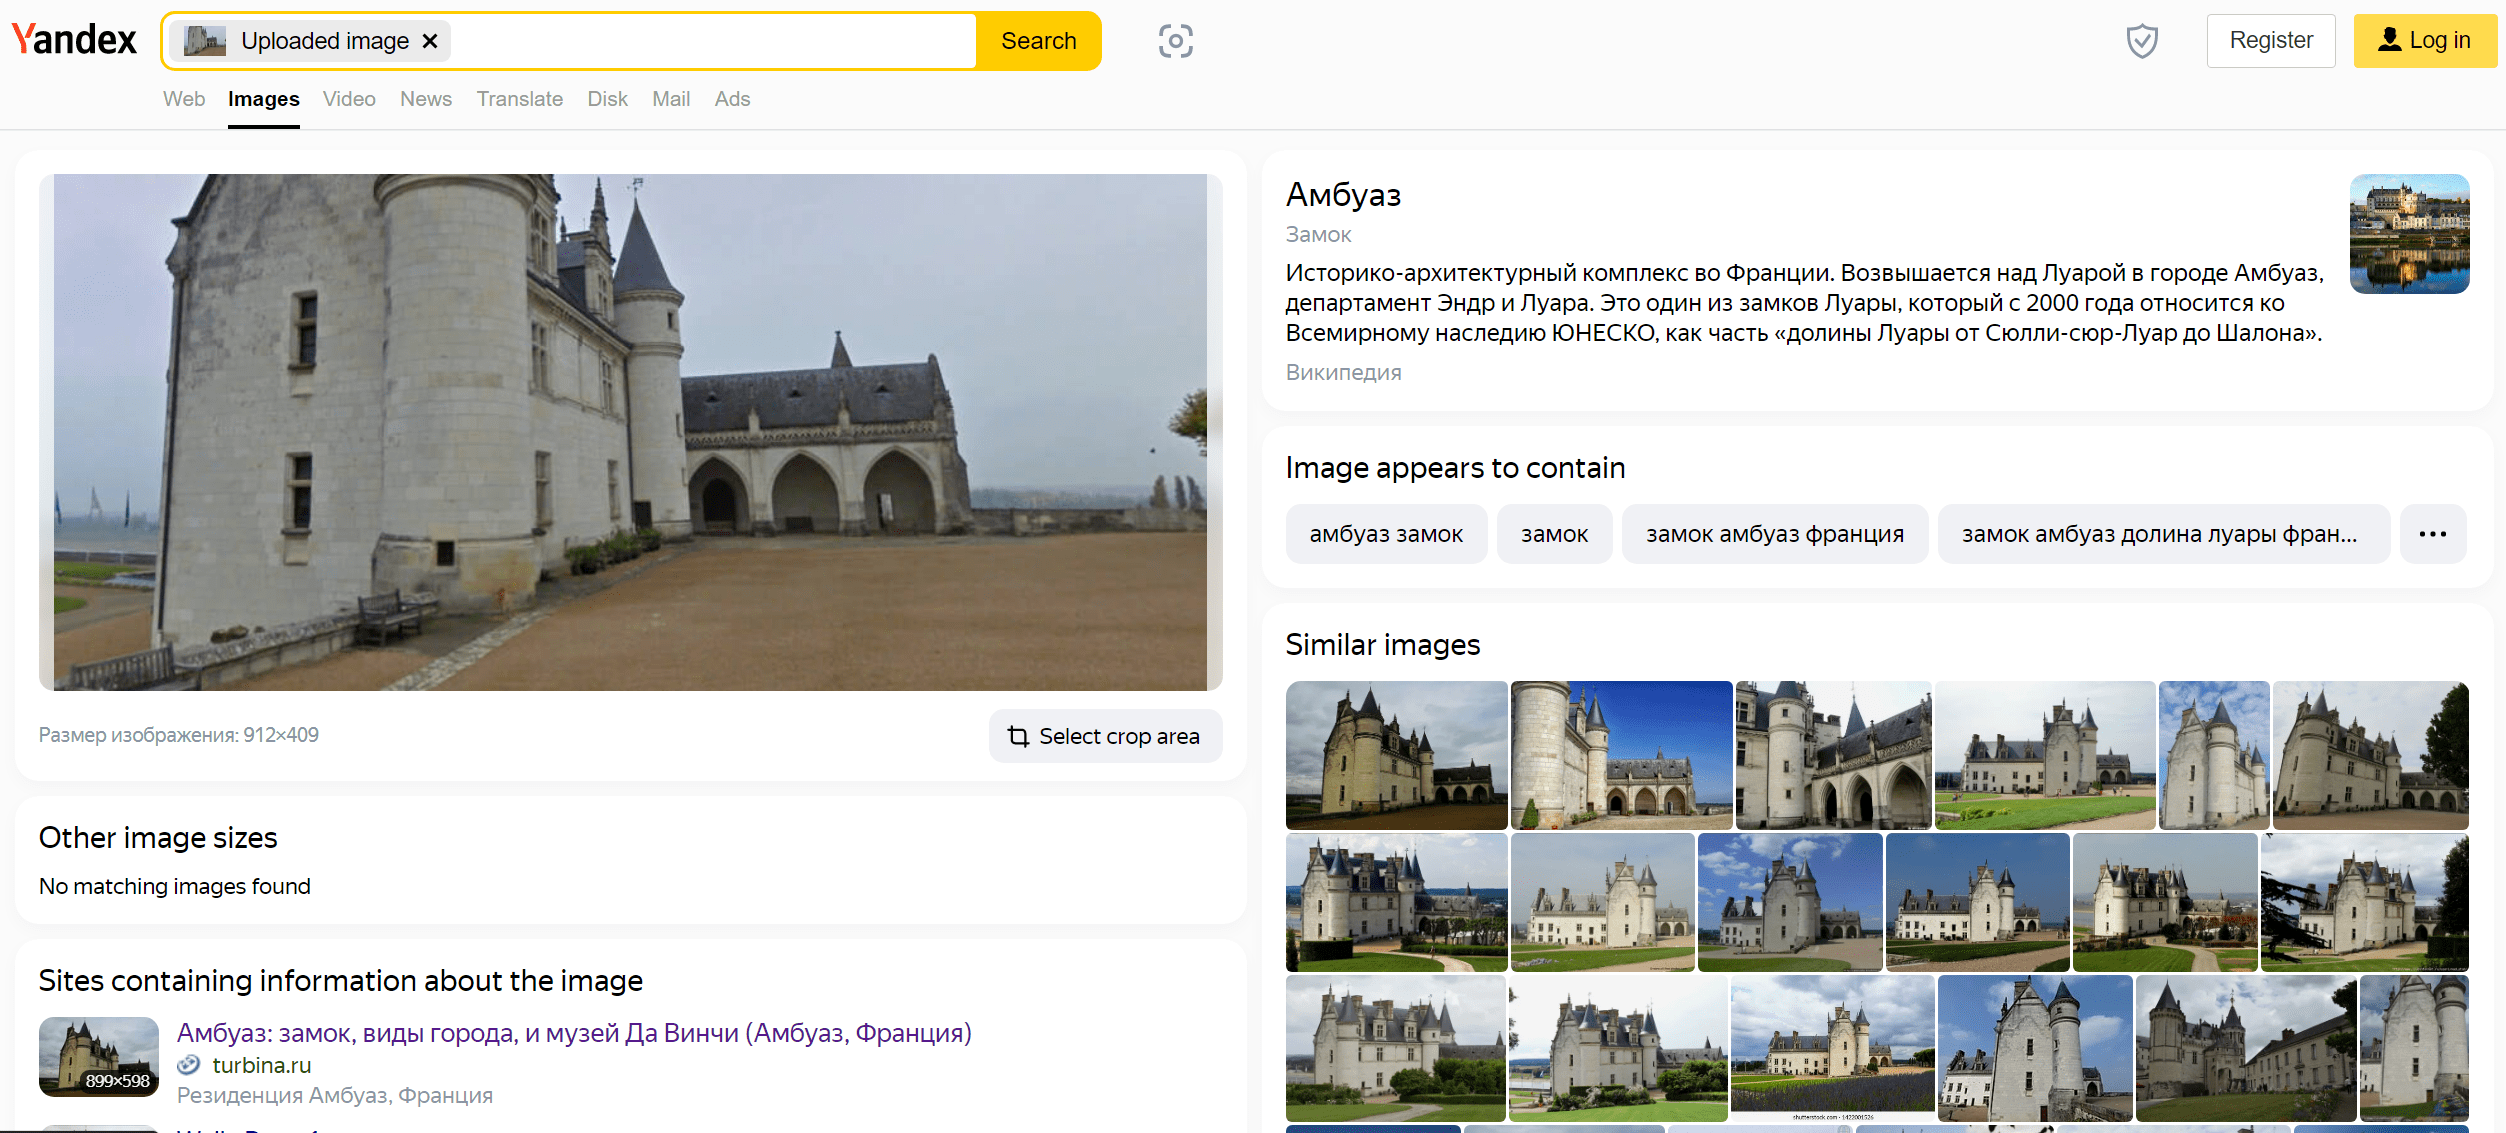This screenshot has height=1133, width=2506.
Task: Select the 'замок амбуаз франция' tag
Action: pos(1775,534)
